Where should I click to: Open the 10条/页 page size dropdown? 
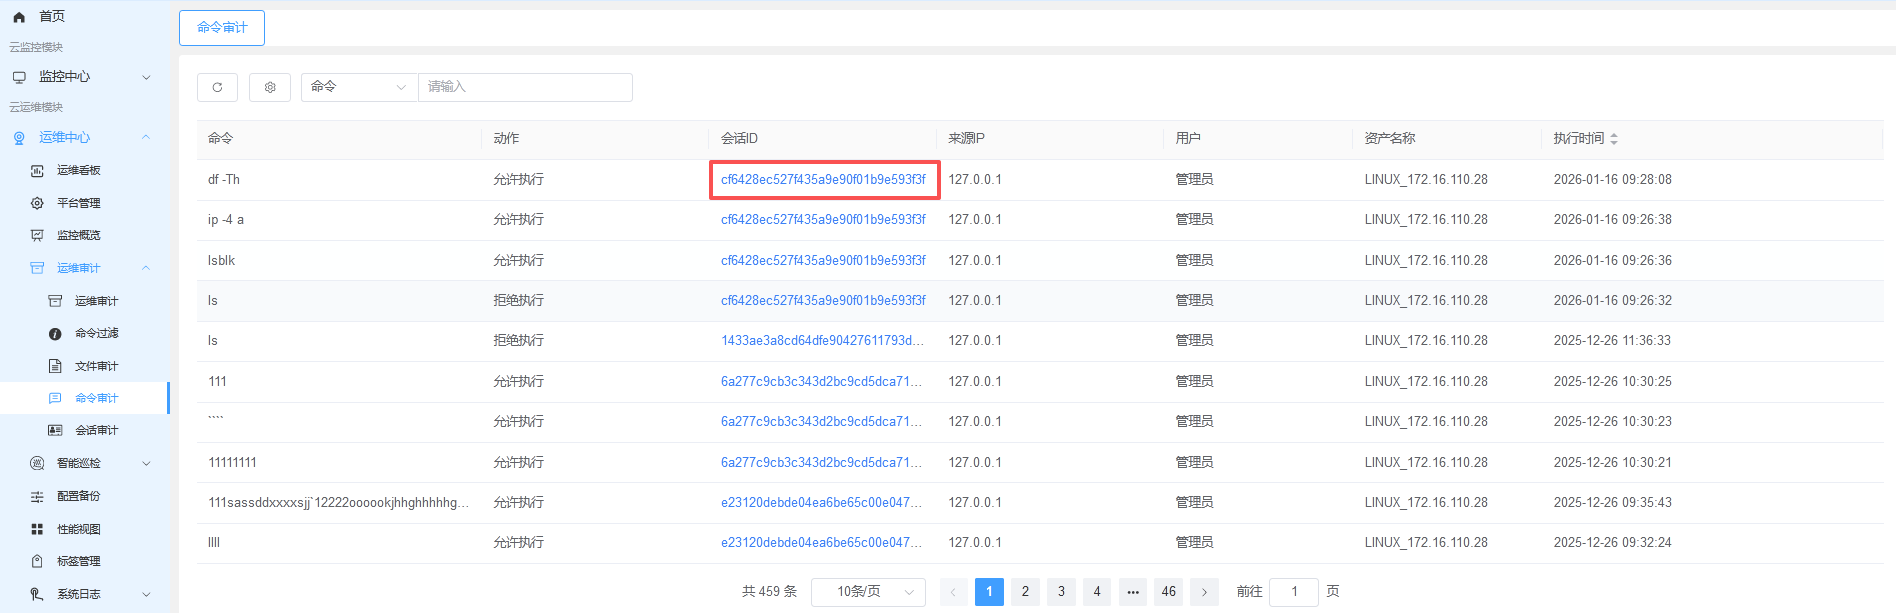tap(868, 592)
